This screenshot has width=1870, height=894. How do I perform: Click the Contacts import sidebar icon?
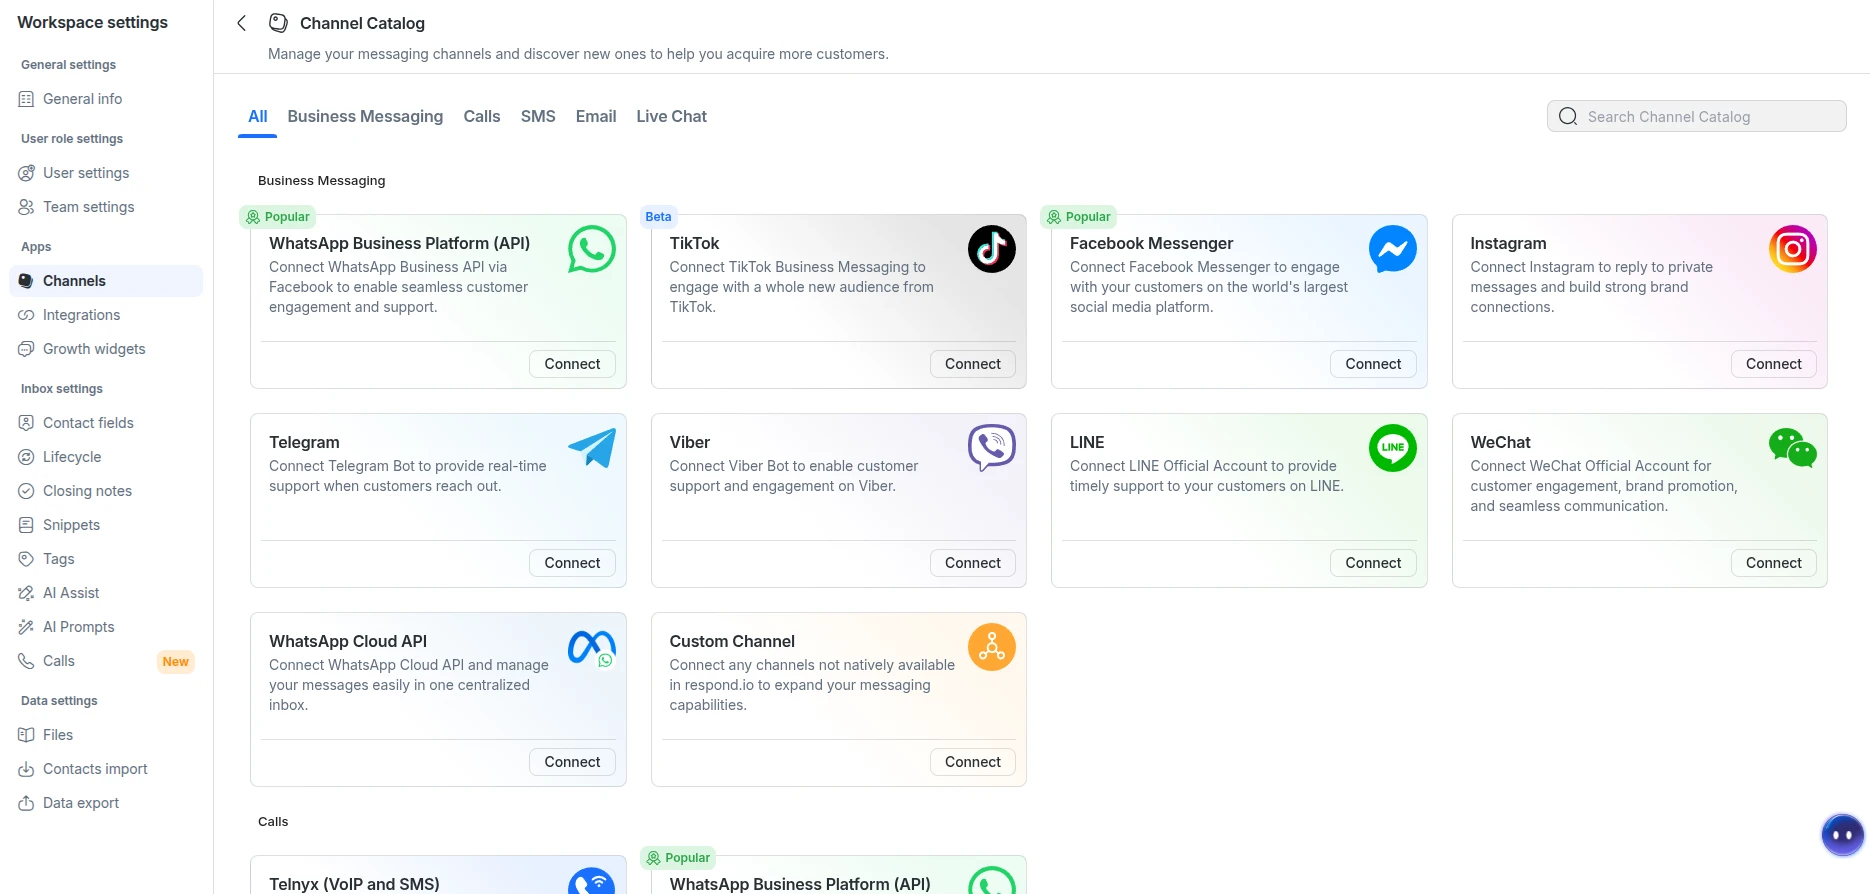click(26, 769)
